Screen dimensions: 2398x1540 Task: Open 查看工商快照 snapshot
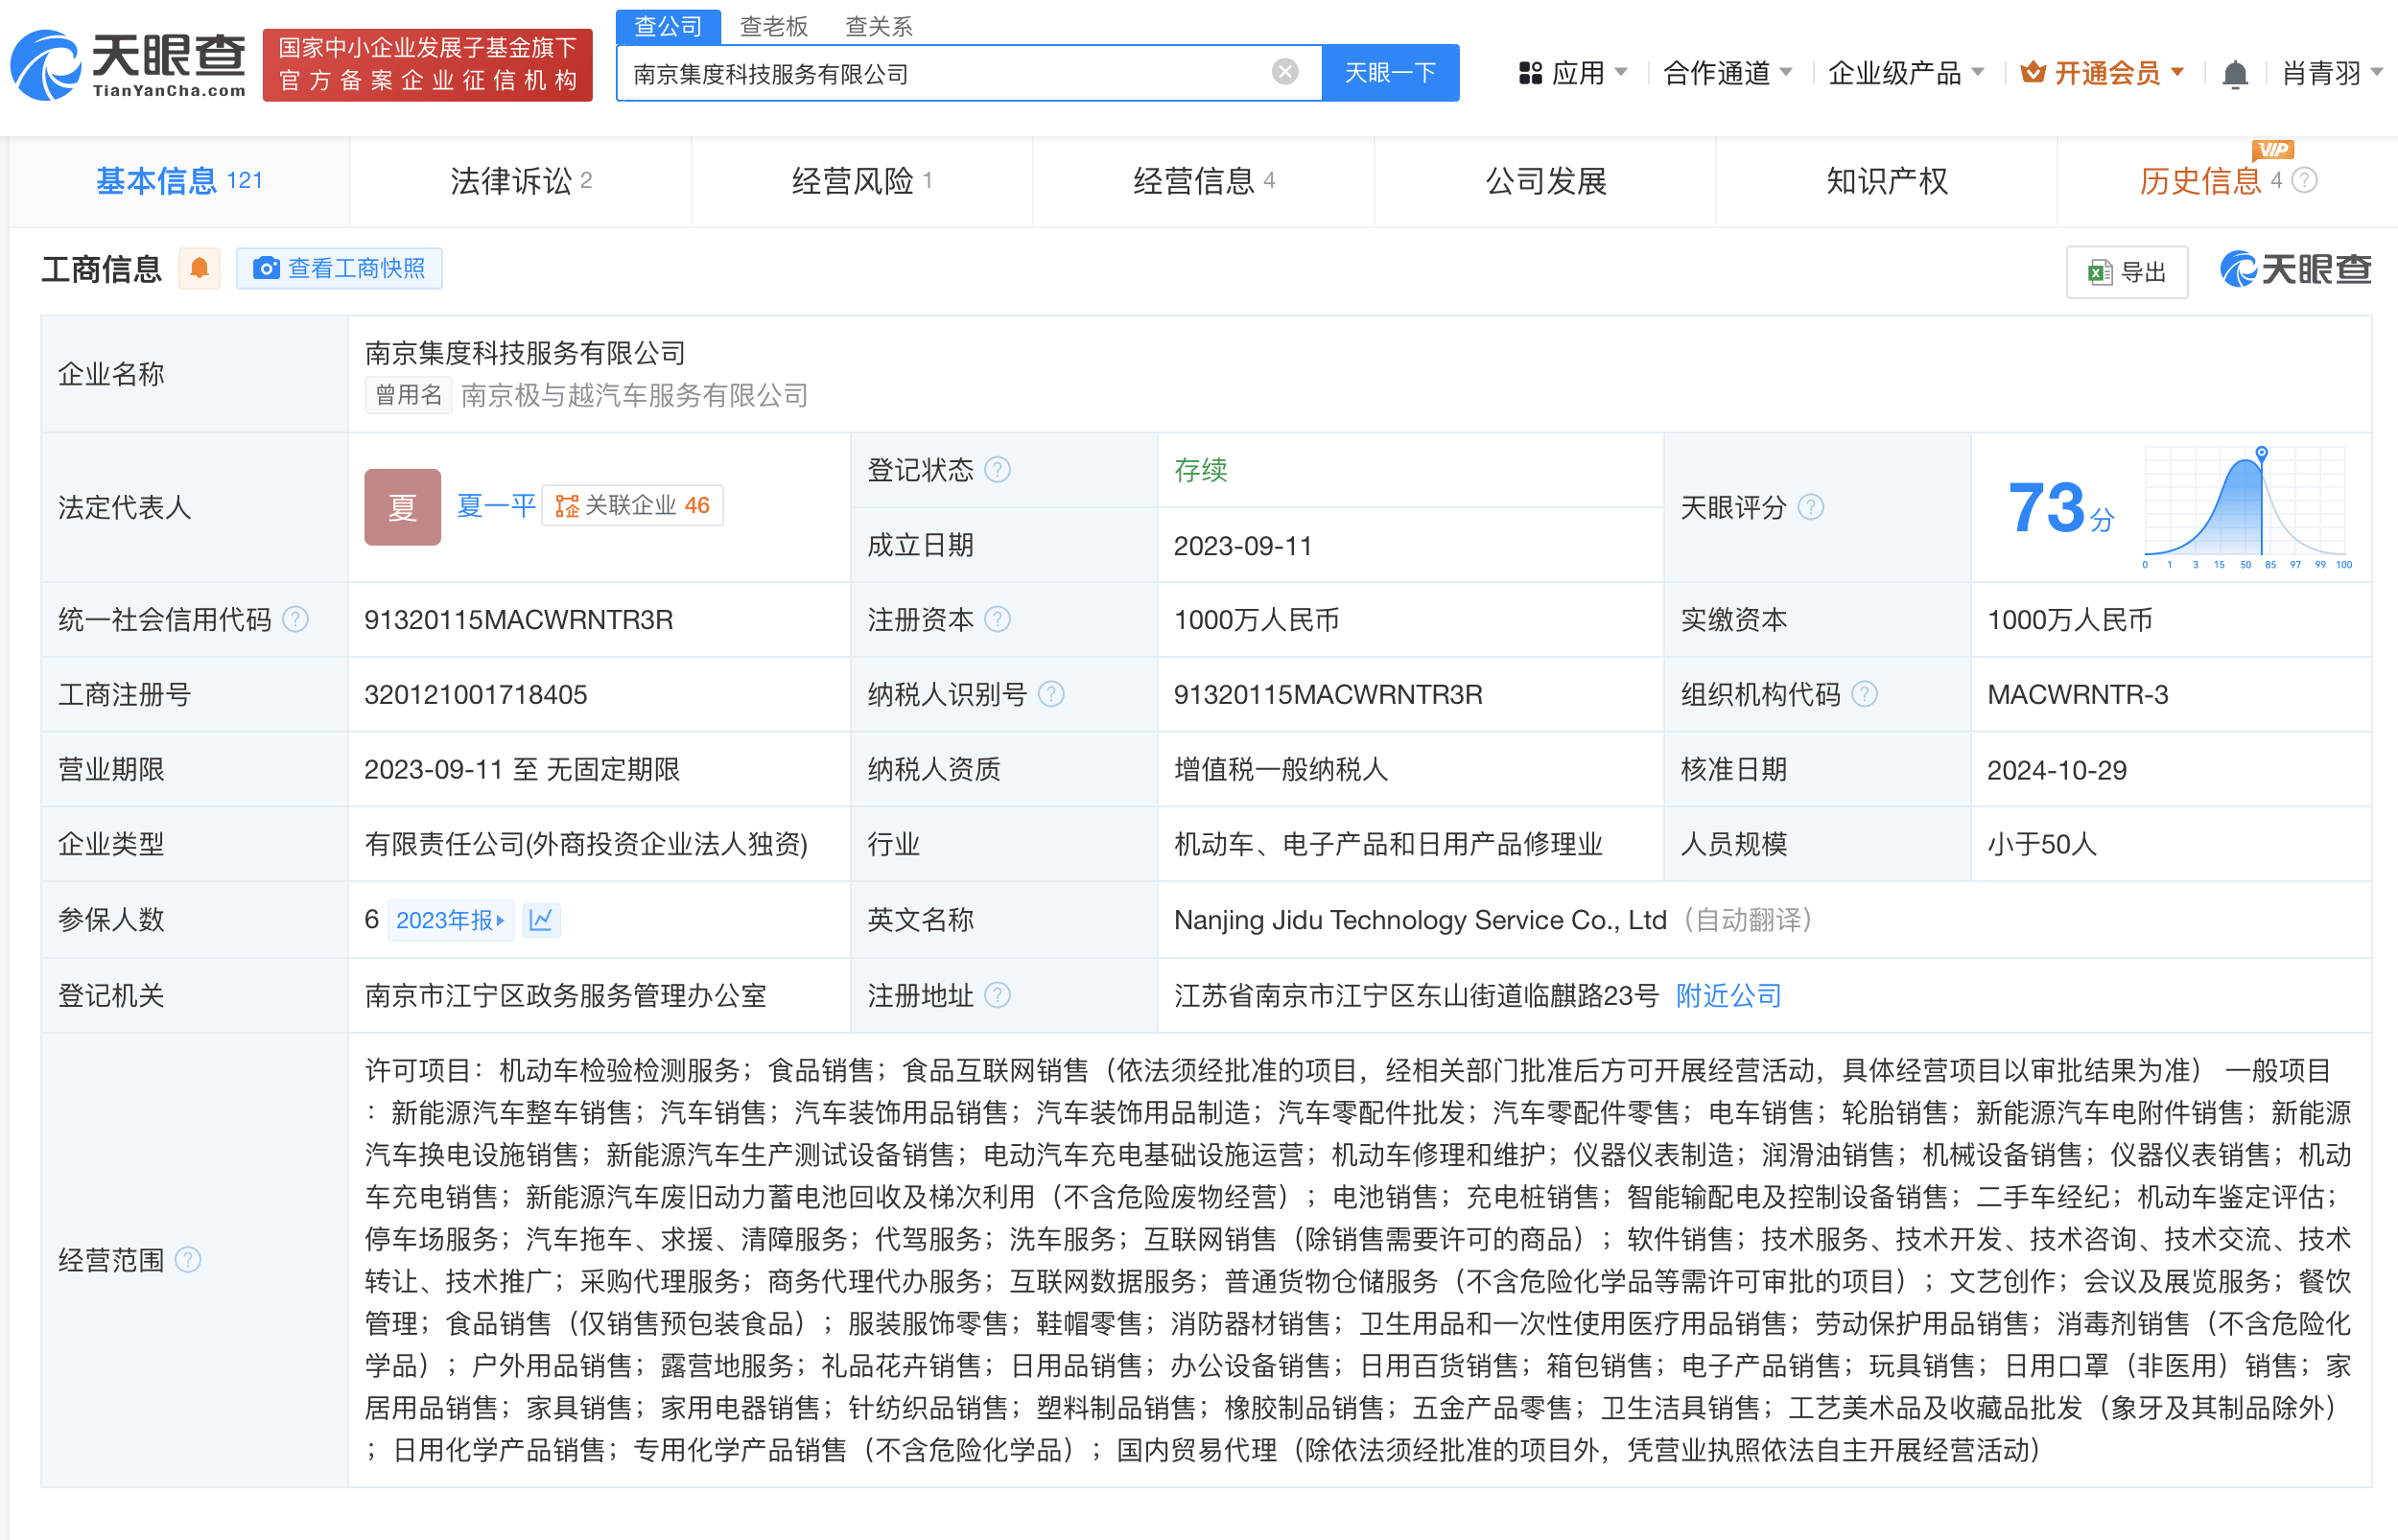(339, 268)
